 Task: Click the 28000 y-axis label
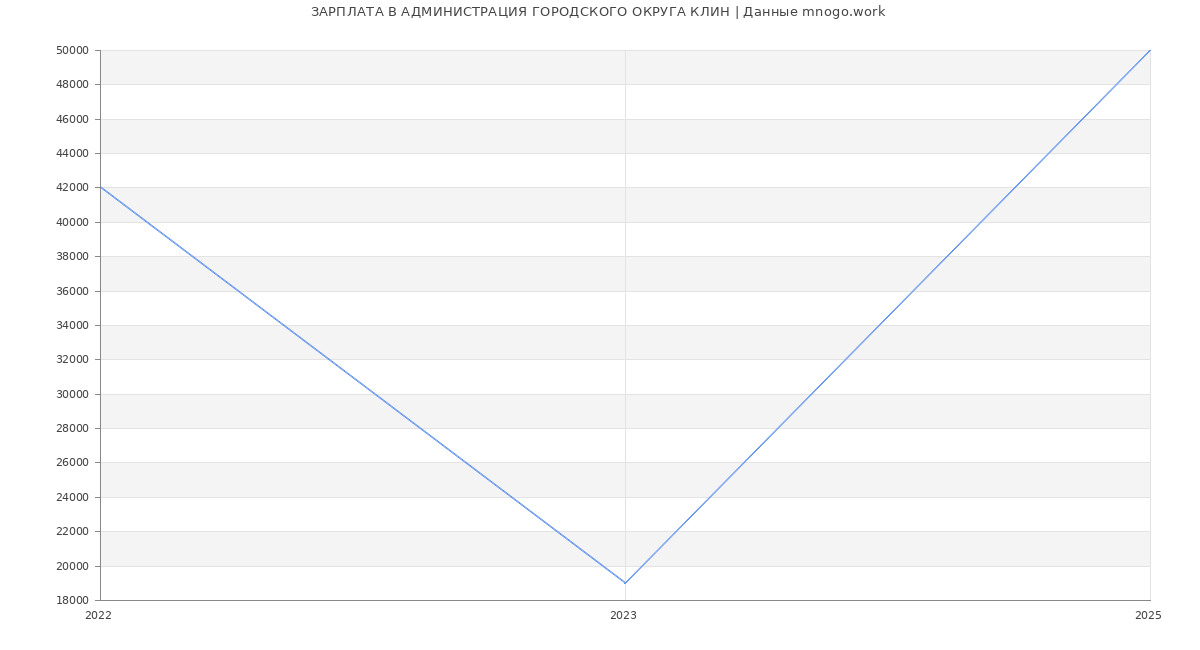73,428
